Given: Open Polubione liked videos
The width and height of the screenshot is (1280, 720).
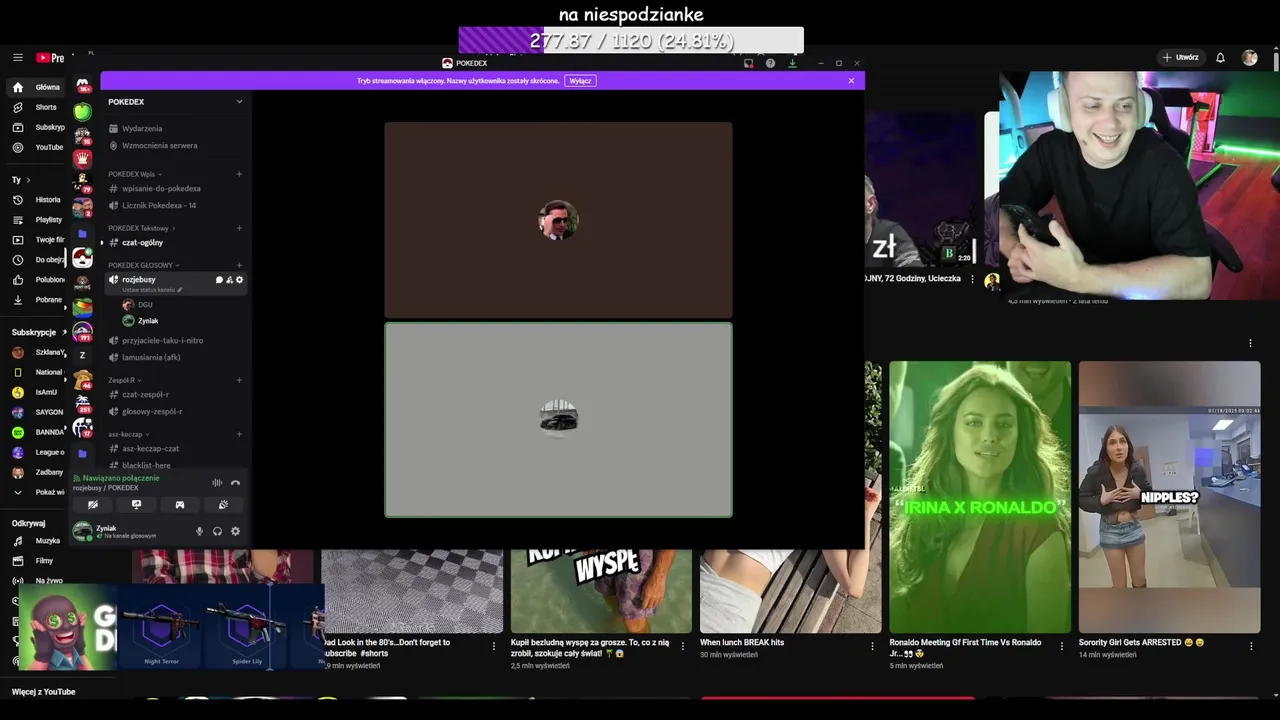Looking at the screenshot, I should tap(37, 280).
